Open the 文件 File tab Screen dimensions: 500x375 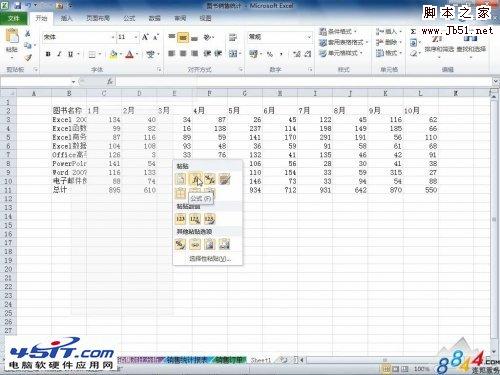coord(14,18)
